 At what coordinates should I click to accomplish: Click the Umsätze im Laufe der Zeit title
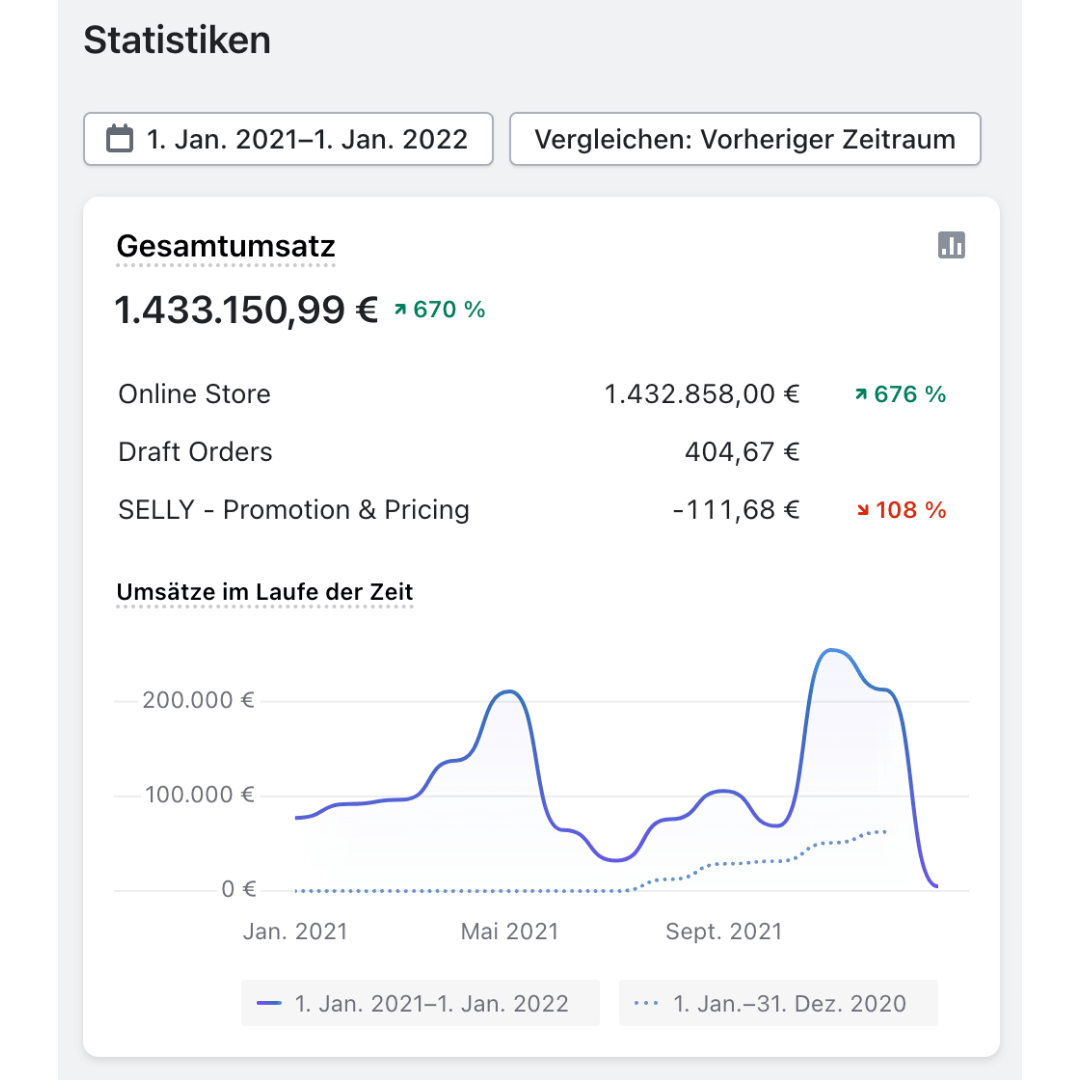265,592
